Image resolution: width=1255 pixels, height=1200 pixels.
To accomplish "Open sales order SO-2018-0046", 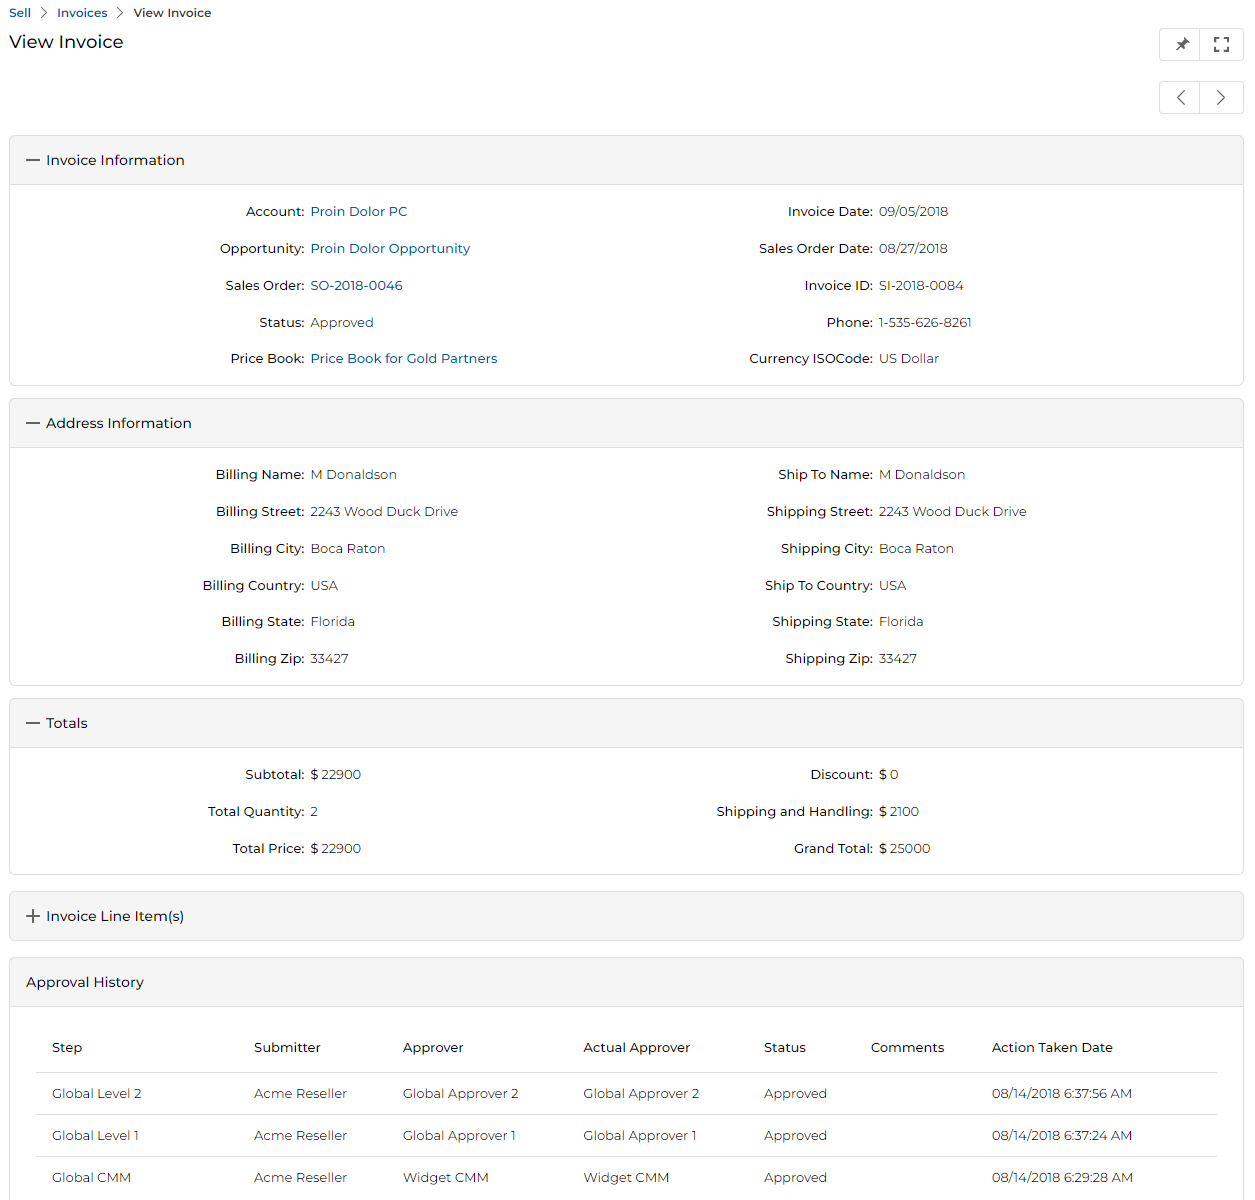I will click(x=357, y=285).
